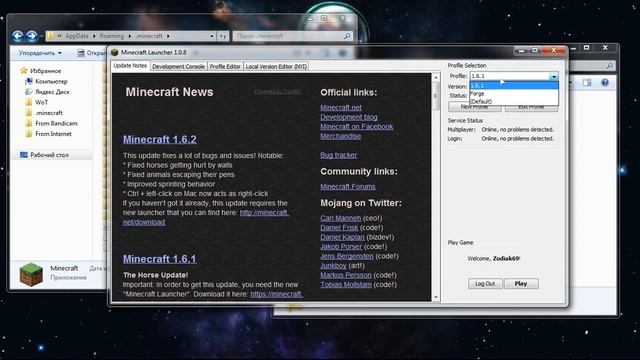Open Daniel Kaplan's Twitter link

coord(342,237)
